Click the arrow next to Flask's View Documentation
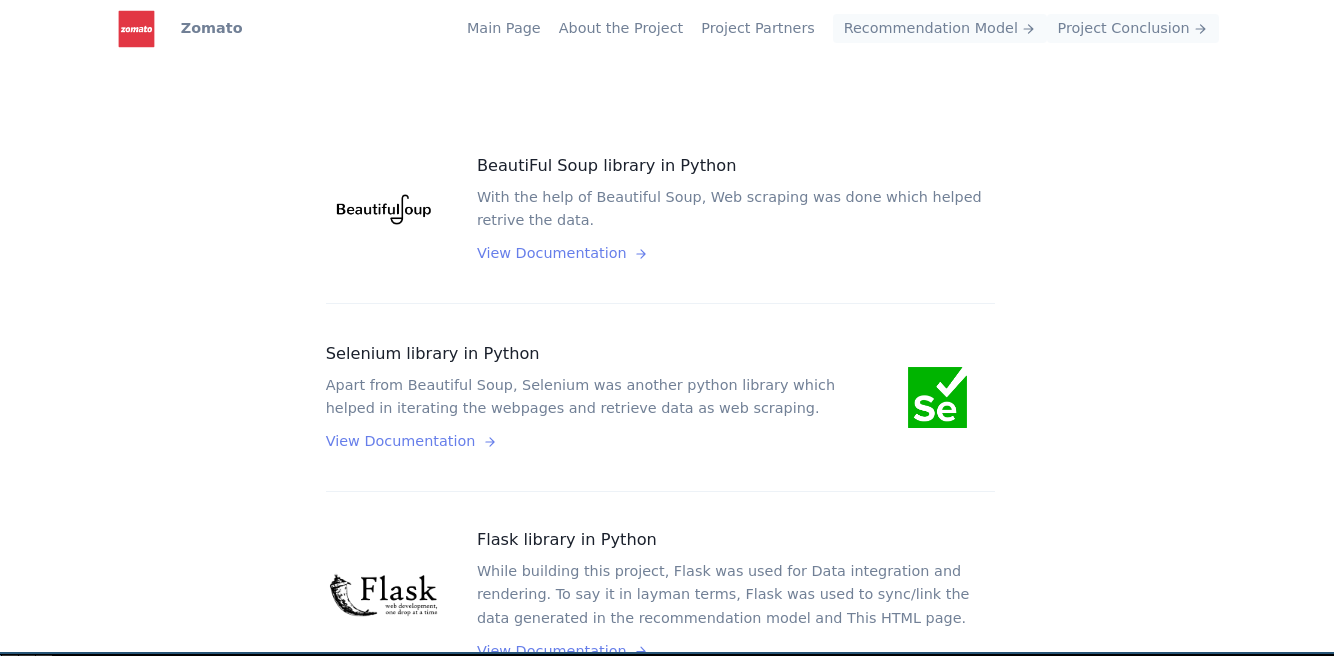Screen dimensions: 1334x656 [640, 650]
